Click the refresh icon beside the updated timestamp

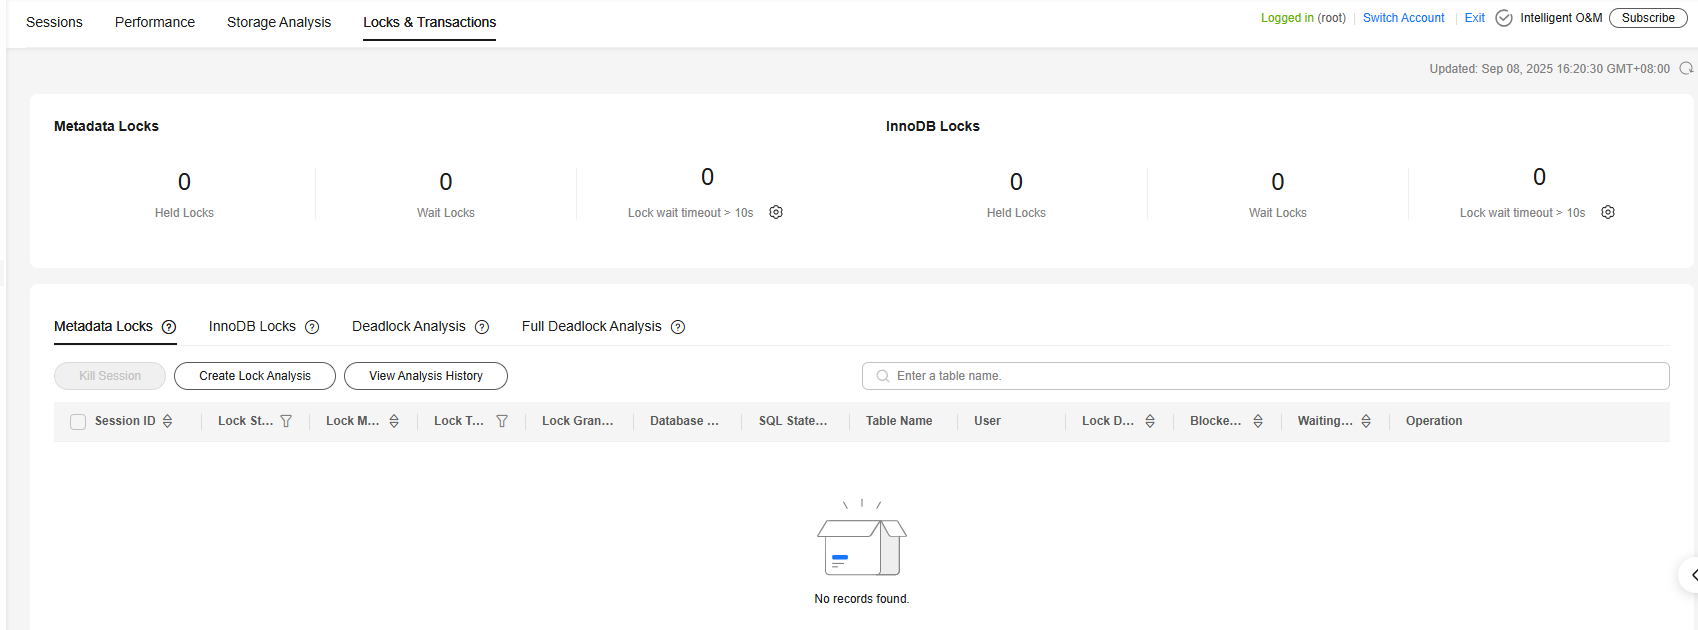tap(1686, 69)
